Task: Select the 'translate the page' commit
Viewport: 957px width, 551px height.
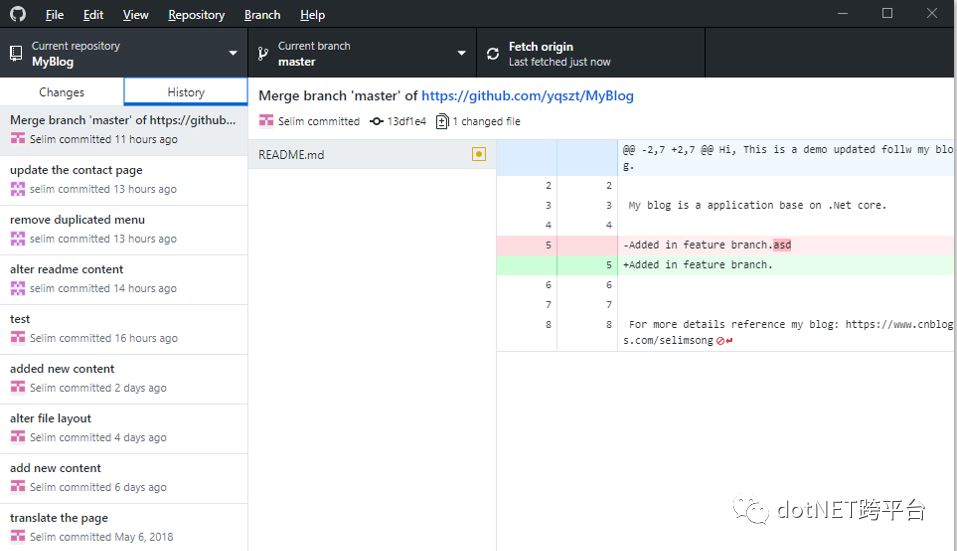Action: [x=124, y=528]
